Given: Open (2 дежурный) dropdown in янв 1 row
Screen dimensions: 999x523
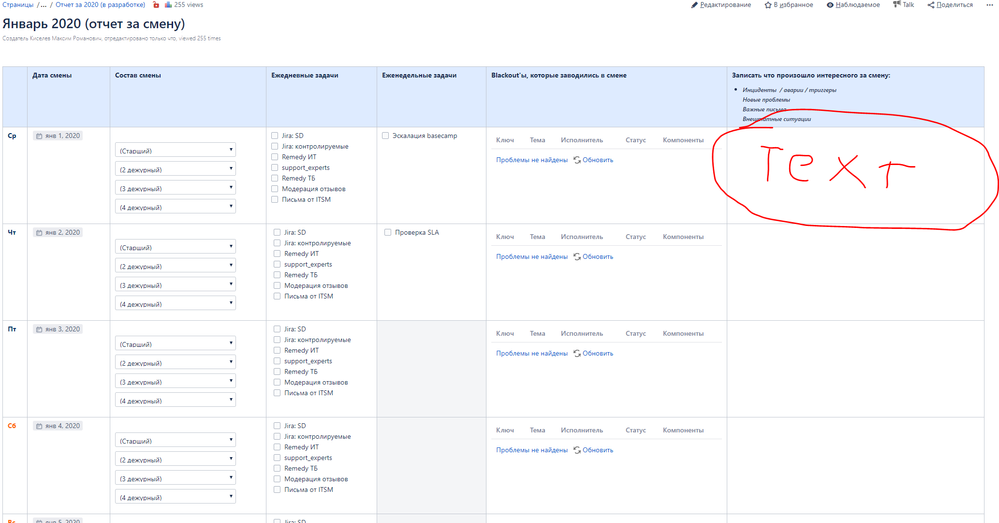Looking at the screenshot, I should [175, 169].
